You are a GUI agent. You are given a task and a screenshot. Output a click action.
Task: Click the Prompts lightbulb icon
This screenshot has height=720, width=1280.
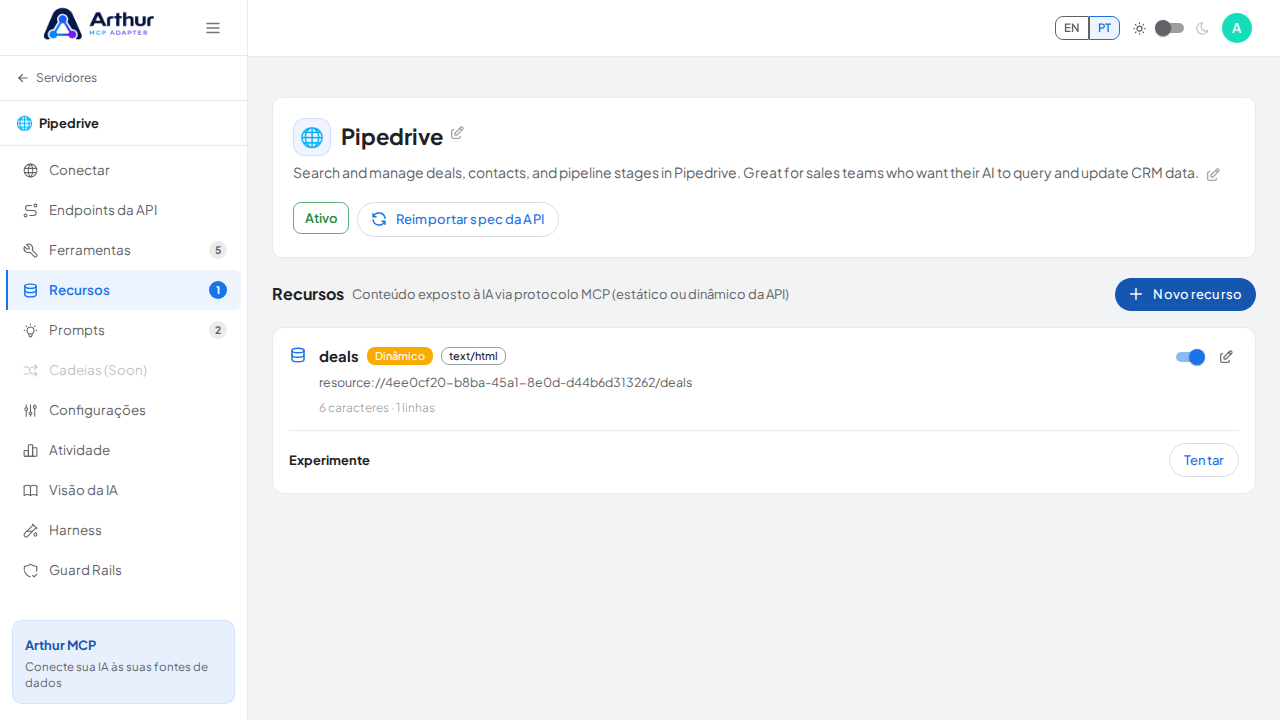[30, 330]
